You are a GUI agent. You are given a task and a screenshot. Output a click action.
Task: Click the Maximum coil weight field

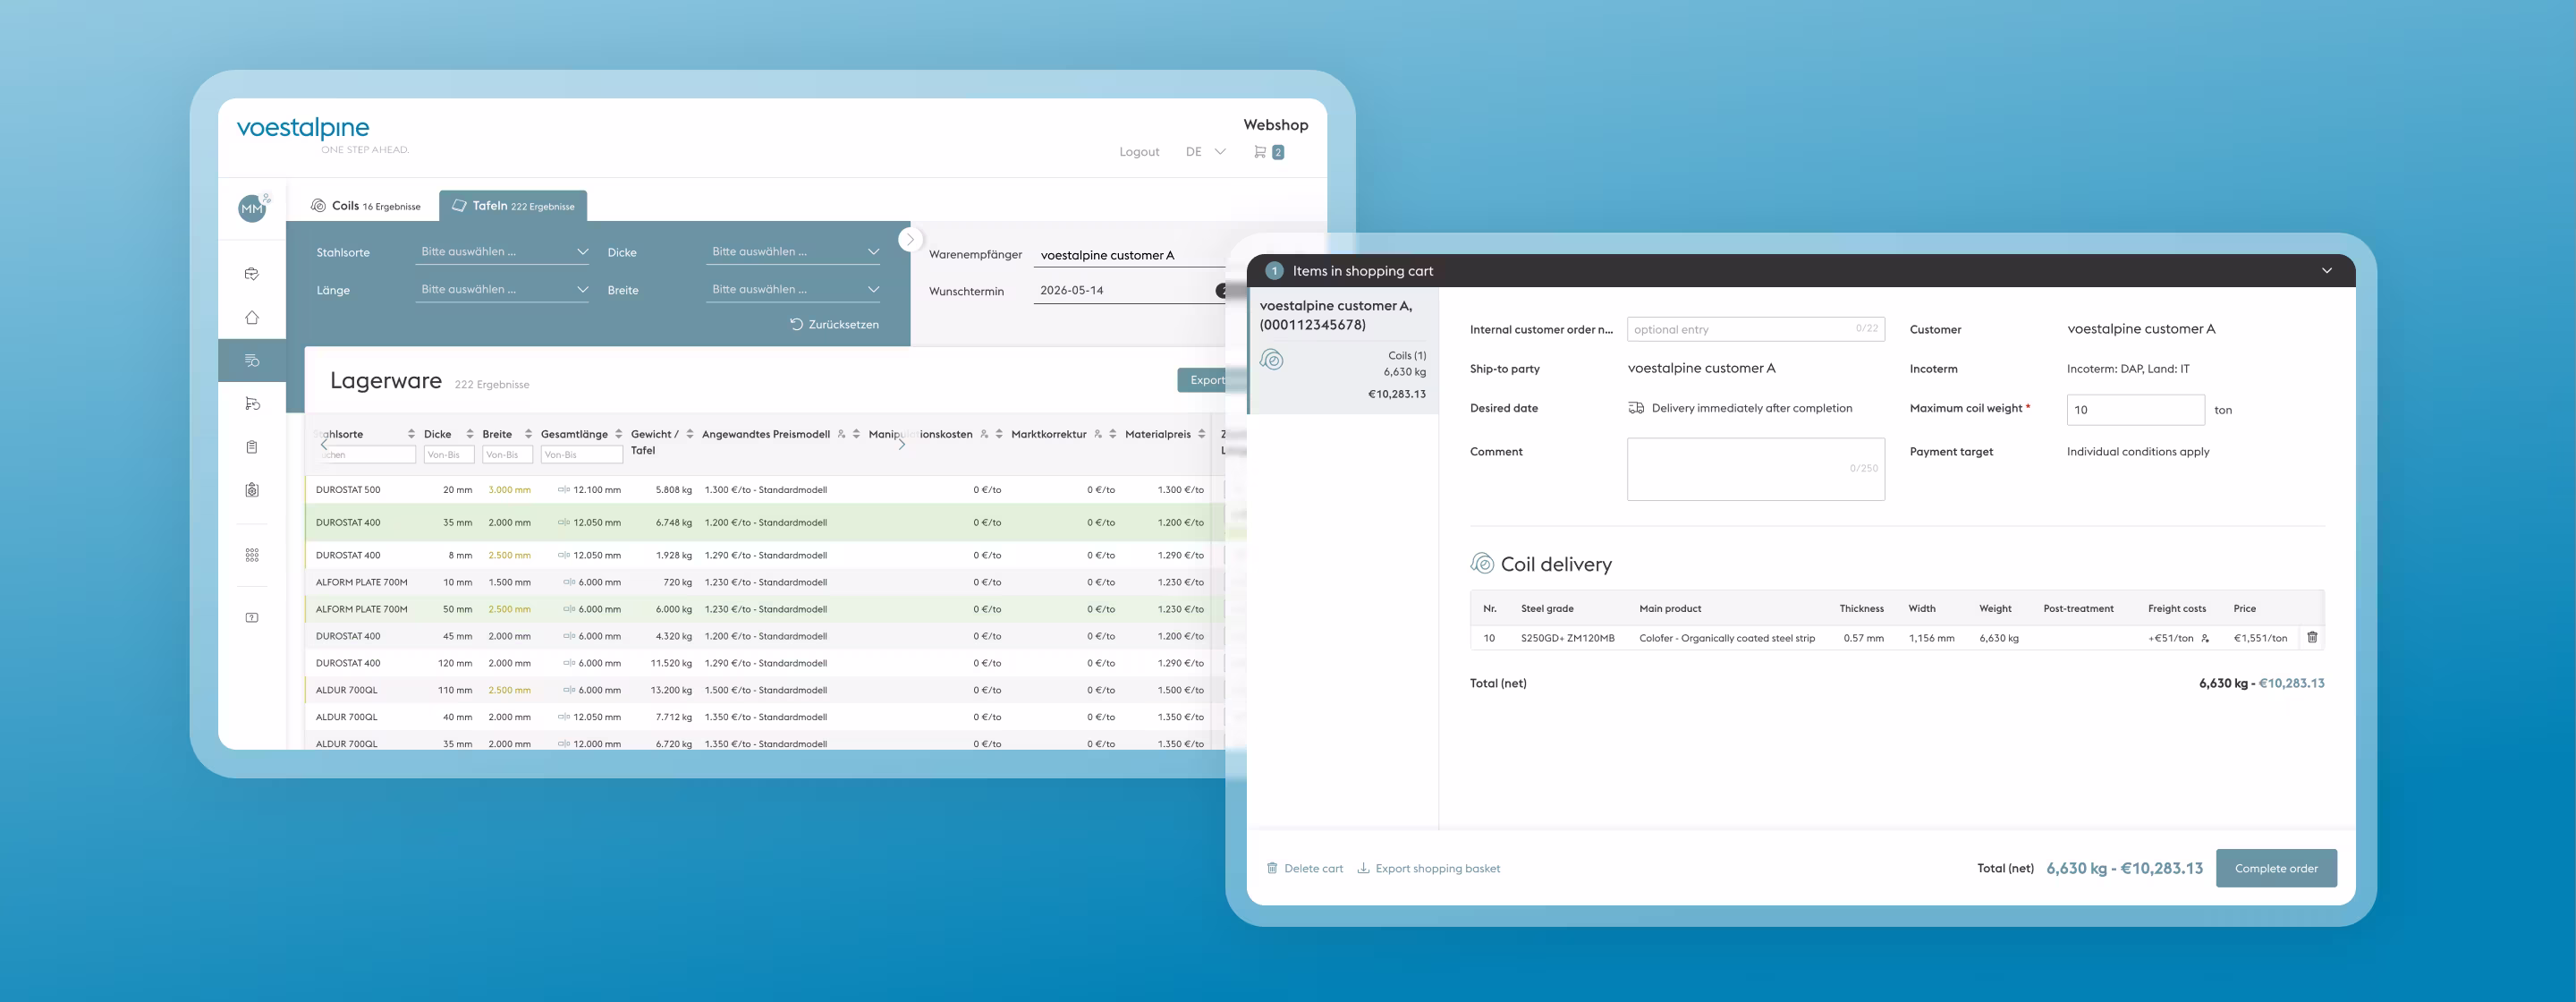coord(2135,410)
